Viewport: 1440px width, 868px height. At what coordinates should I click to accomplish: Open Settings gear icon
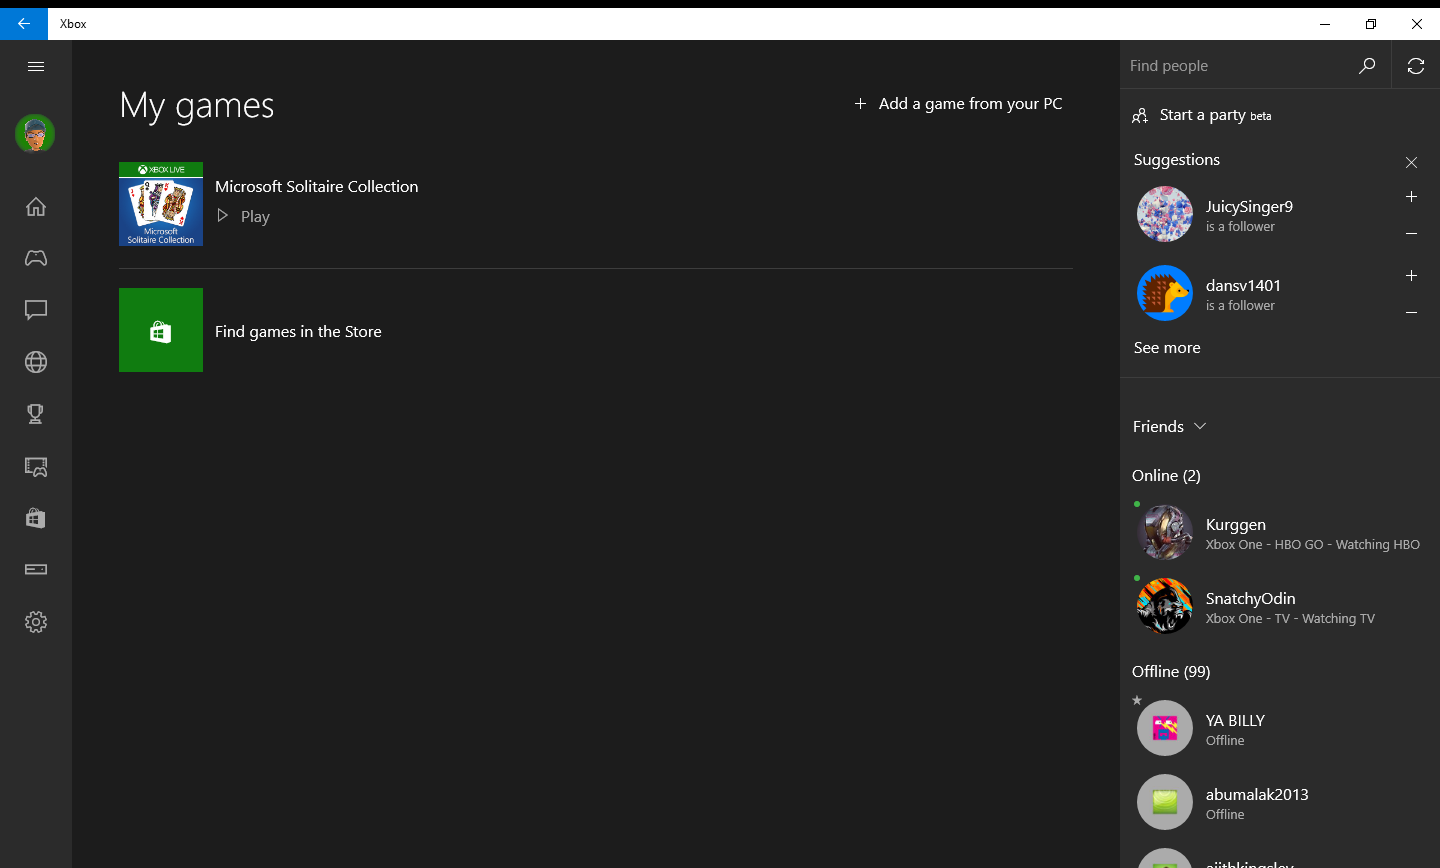click(36, 622)
